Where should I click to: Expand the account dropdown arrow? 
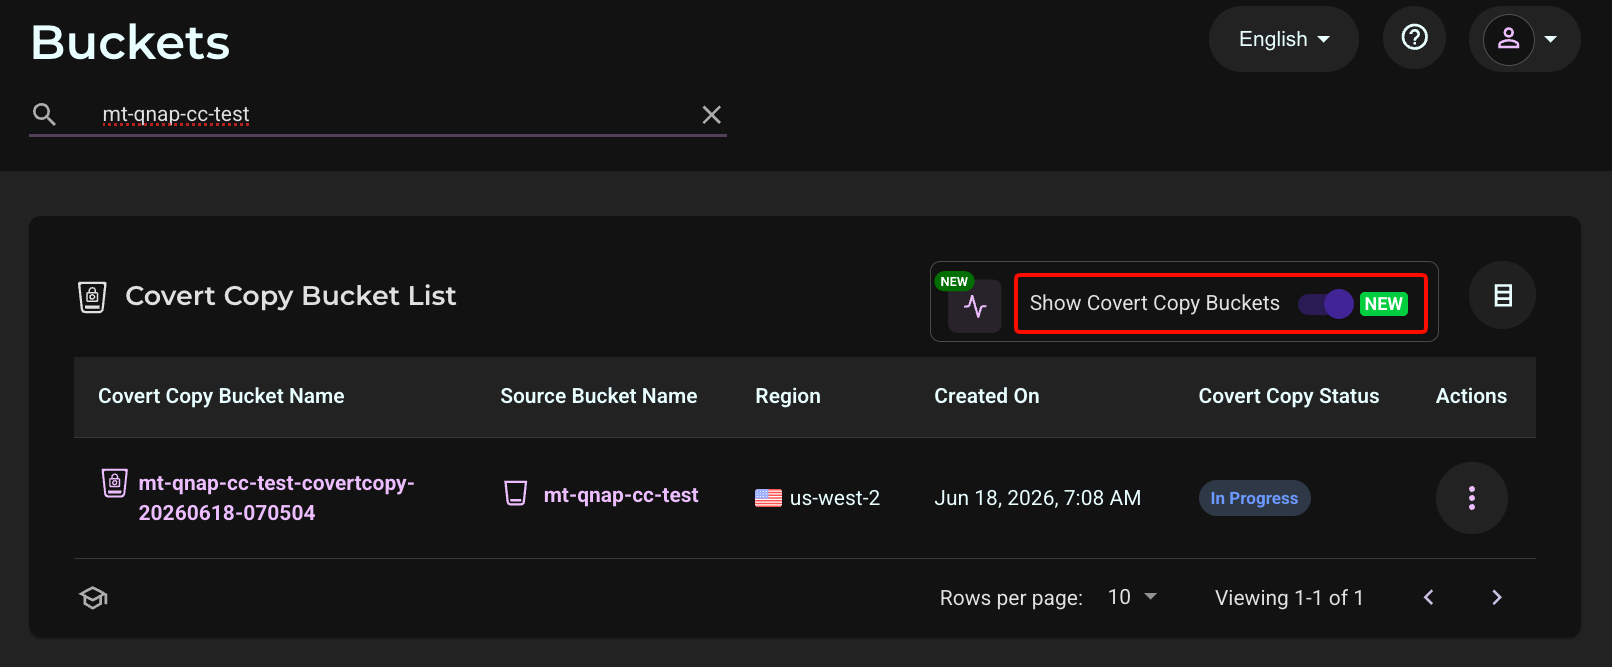[1551, 40]
